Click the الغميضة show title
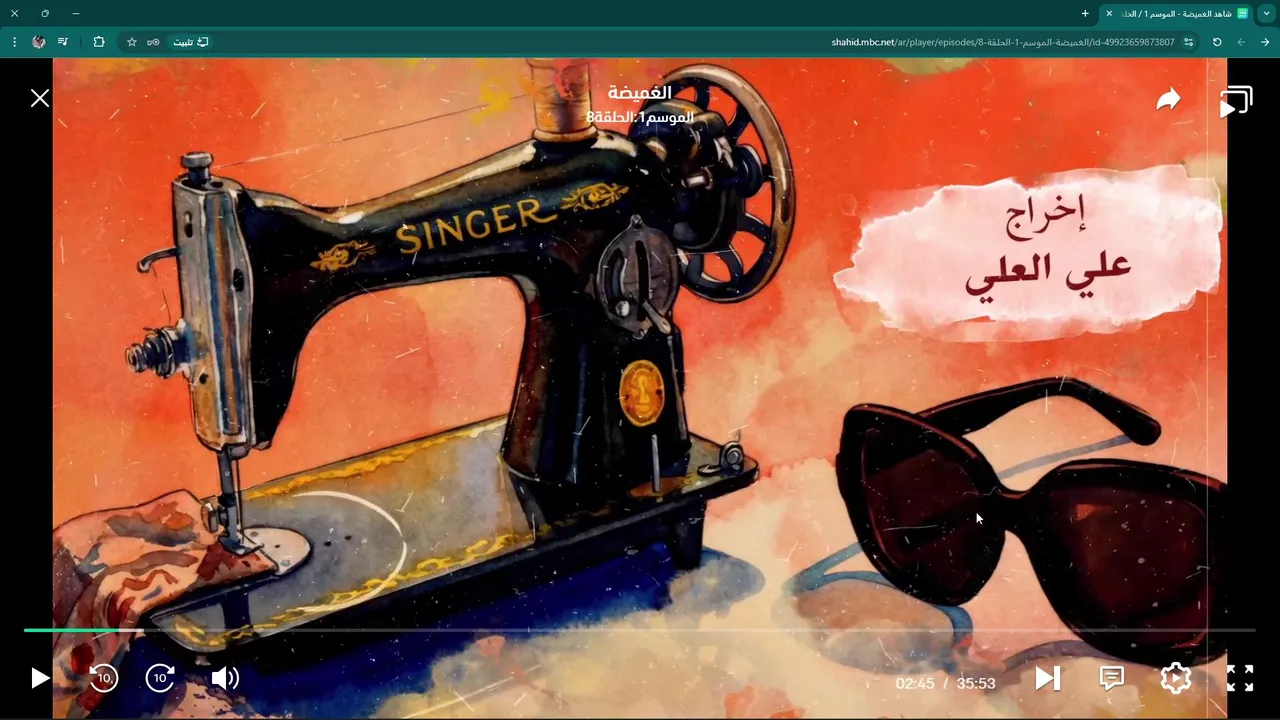Screen dimensions: 1280x720 tap(640, 93)
